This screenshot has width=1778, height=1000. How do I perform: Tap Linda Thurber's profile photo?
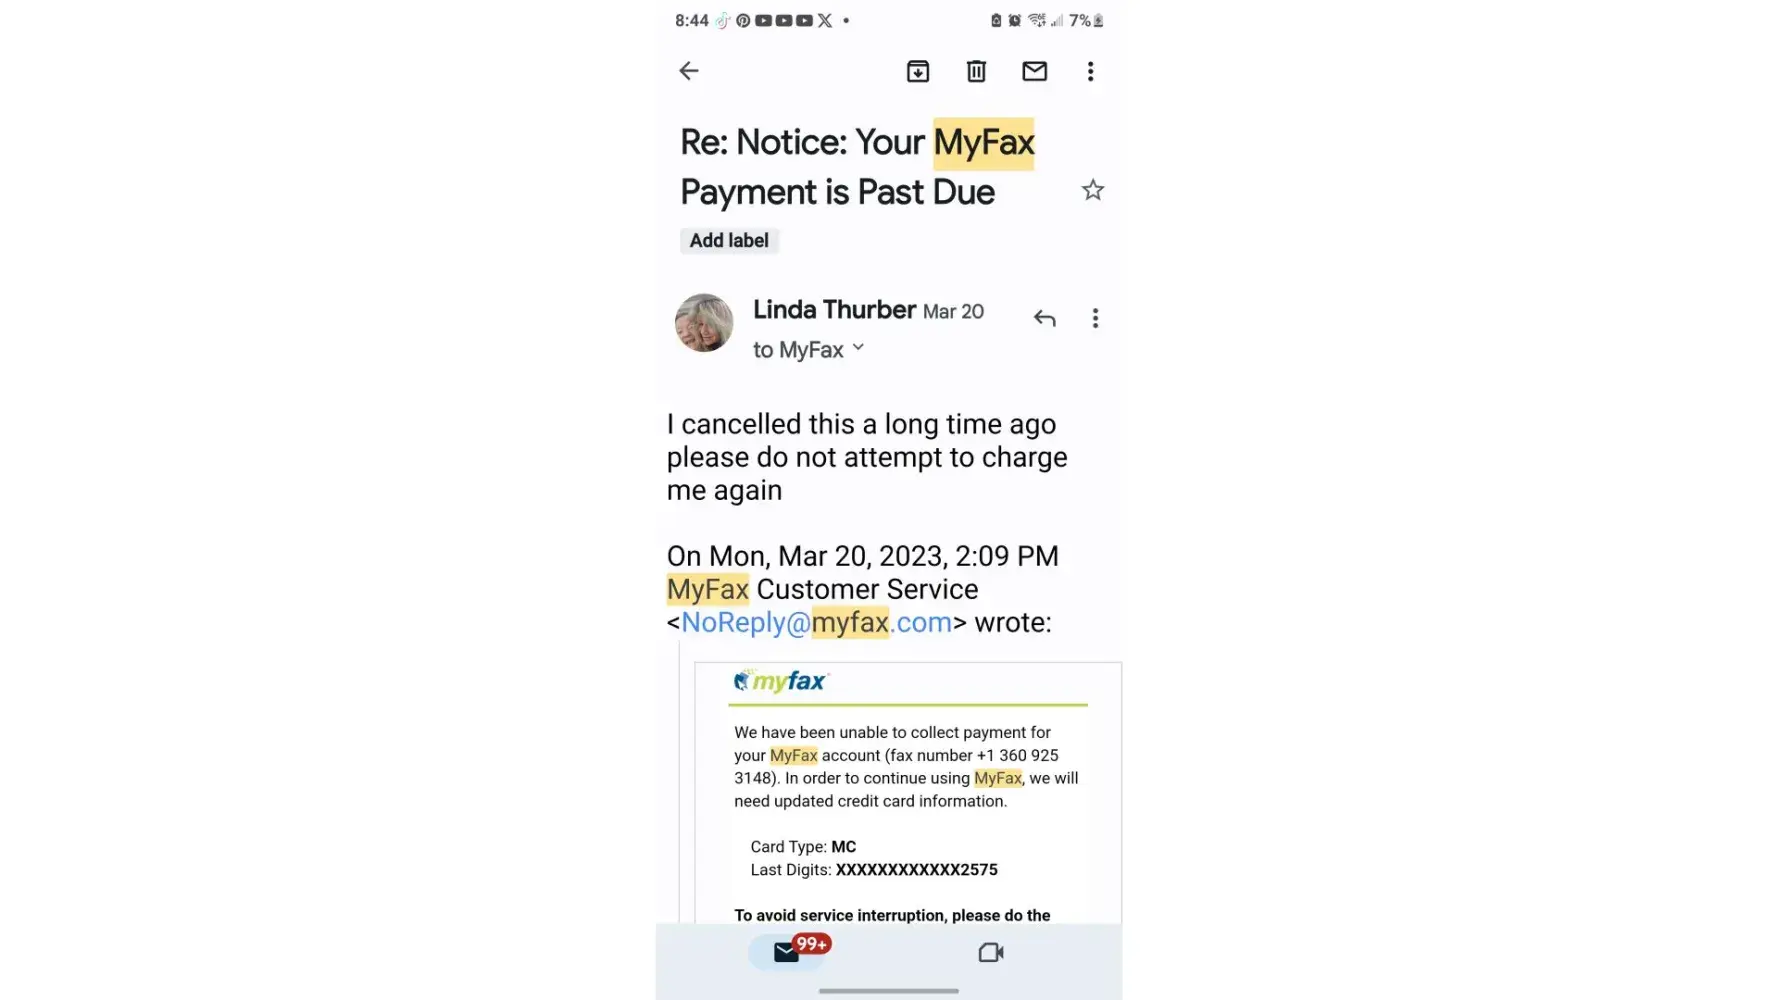(x=704, y=323)
